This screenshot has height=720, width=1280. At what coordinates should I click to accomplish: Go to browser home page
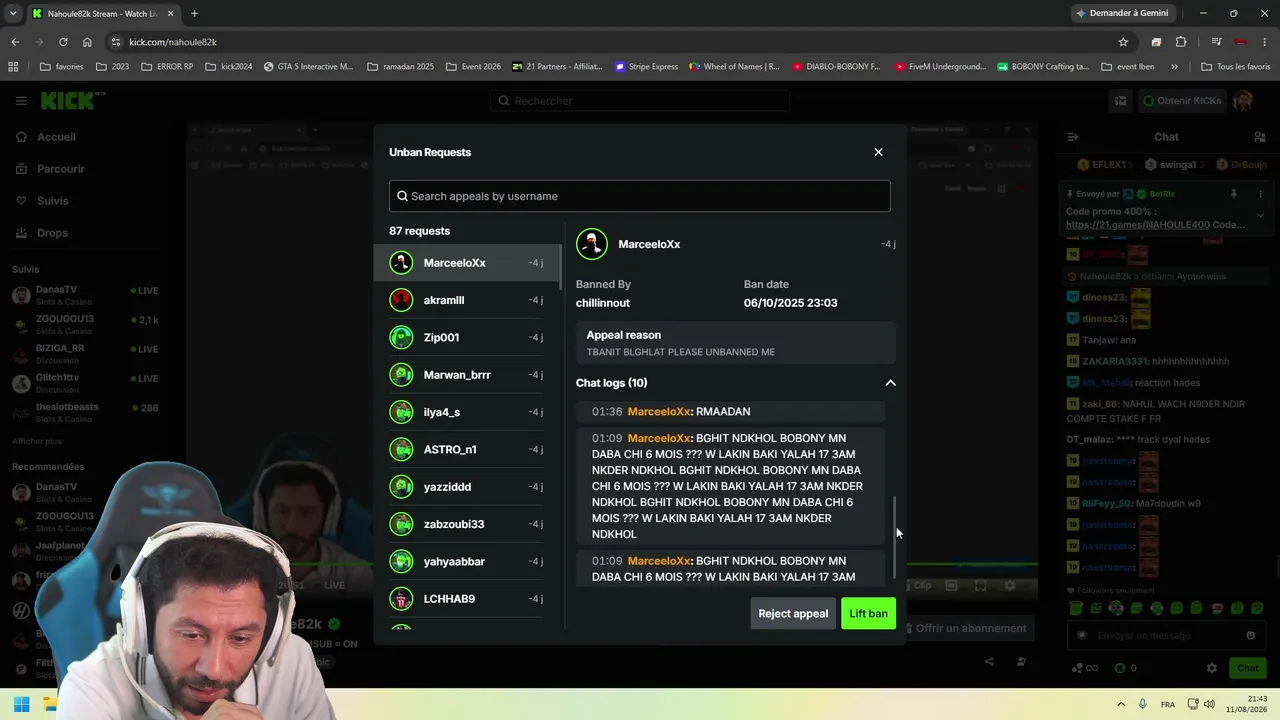[87, 42]
